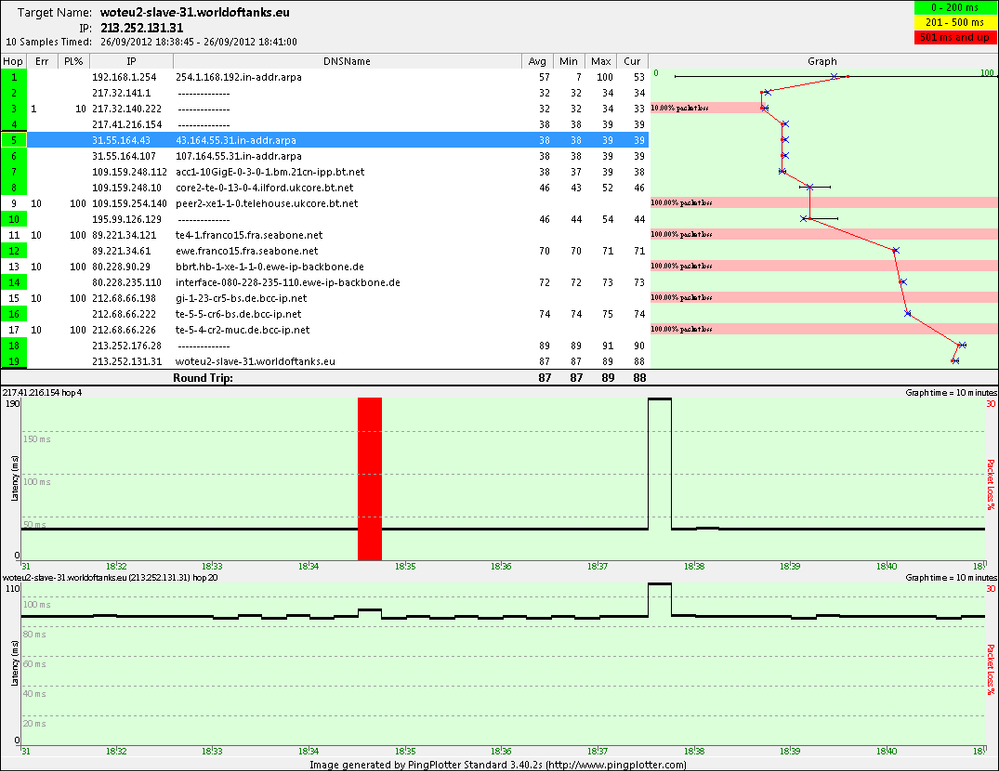This screenshot has width=999, height=771.
Task: Click green hop number 19 cell
Action: [x=13, y=361]
